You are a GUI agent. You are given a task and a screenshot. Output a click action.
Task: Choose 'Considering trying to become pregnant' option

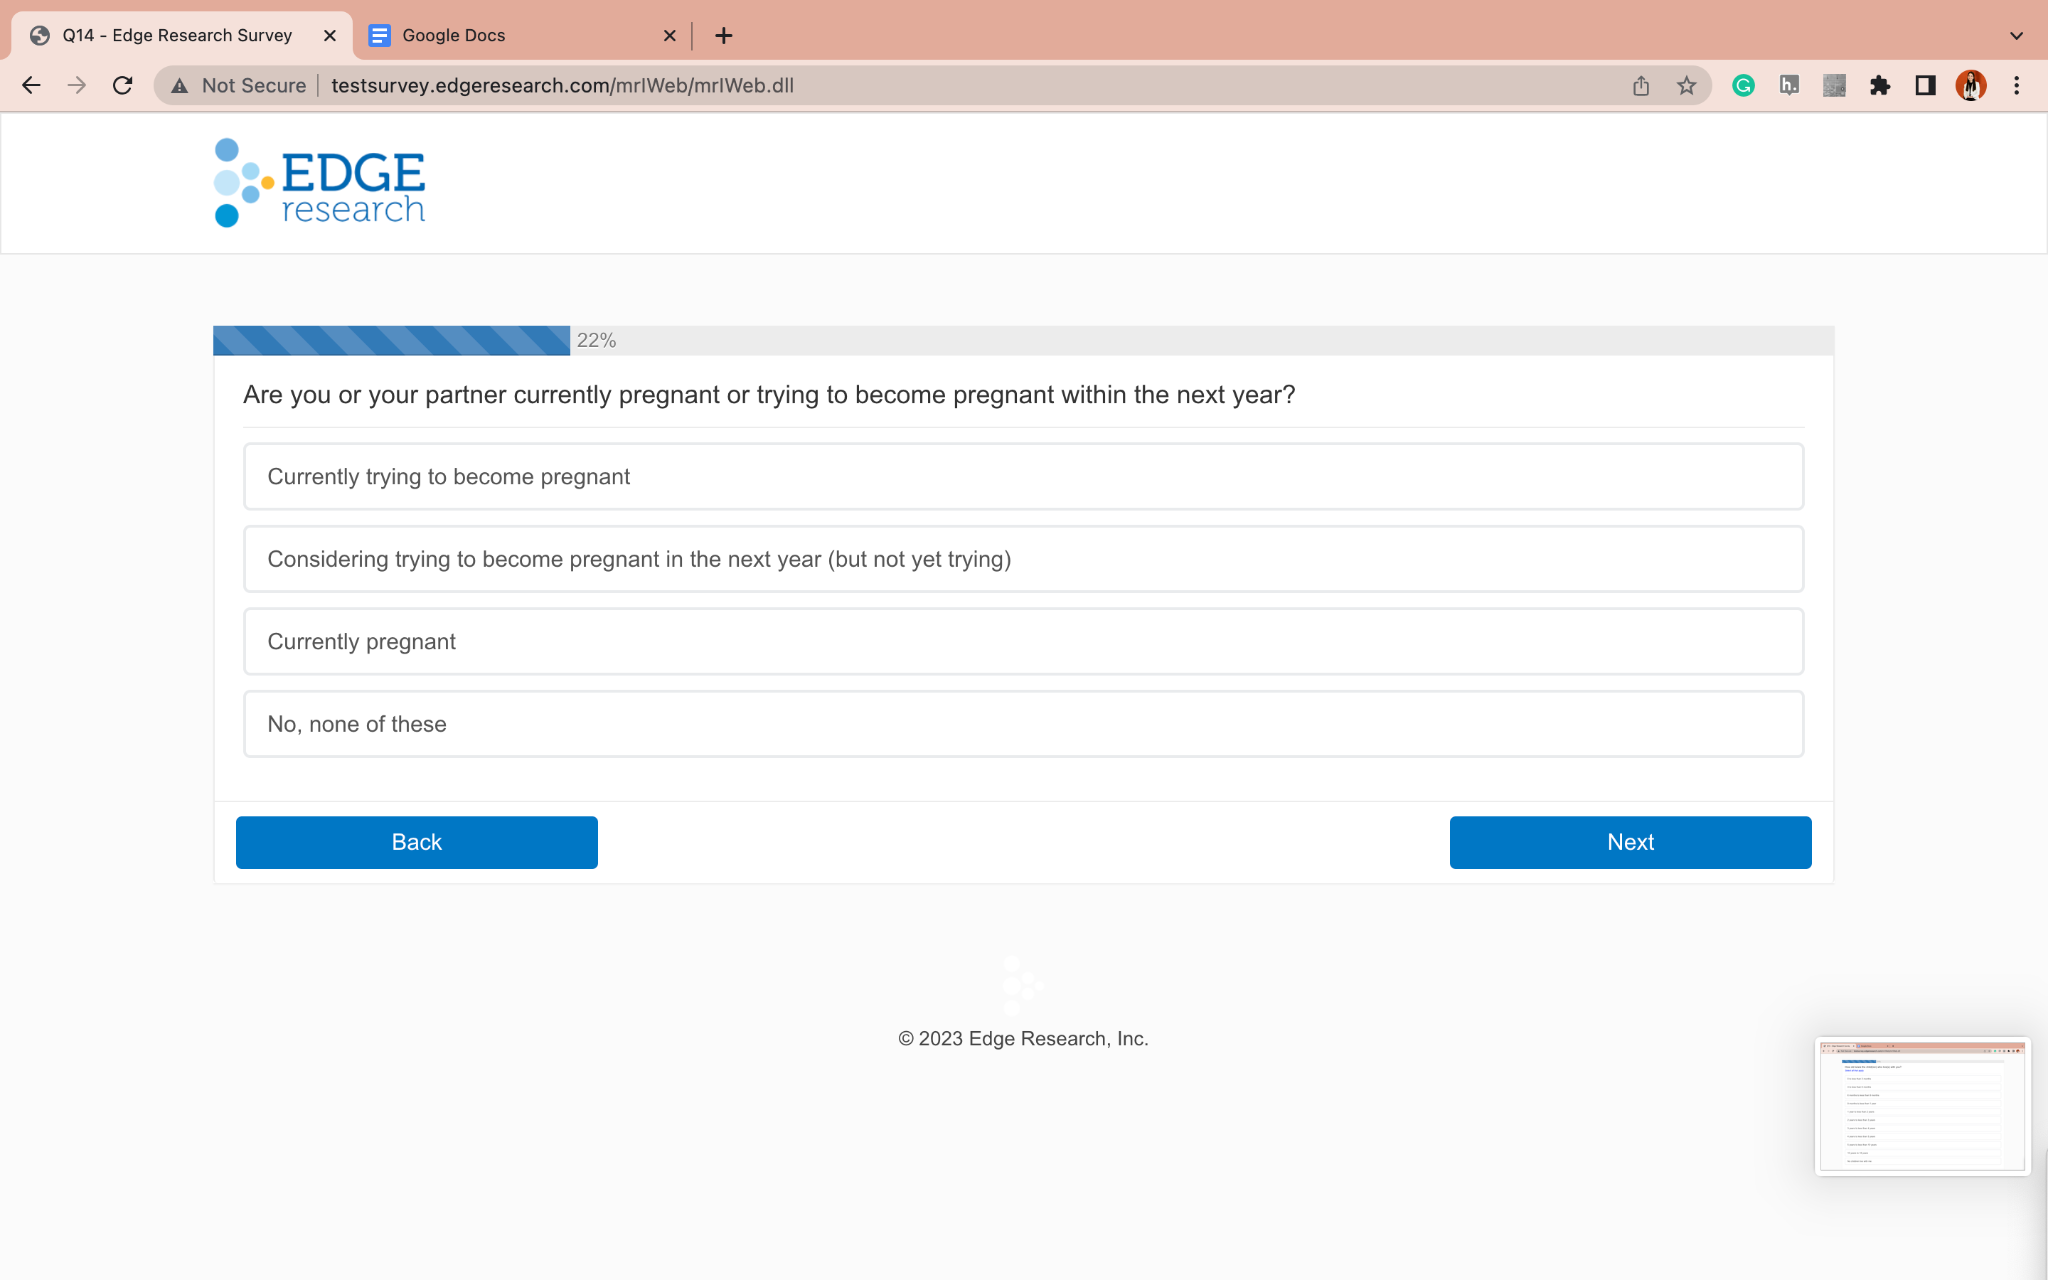coord(1023,559)
